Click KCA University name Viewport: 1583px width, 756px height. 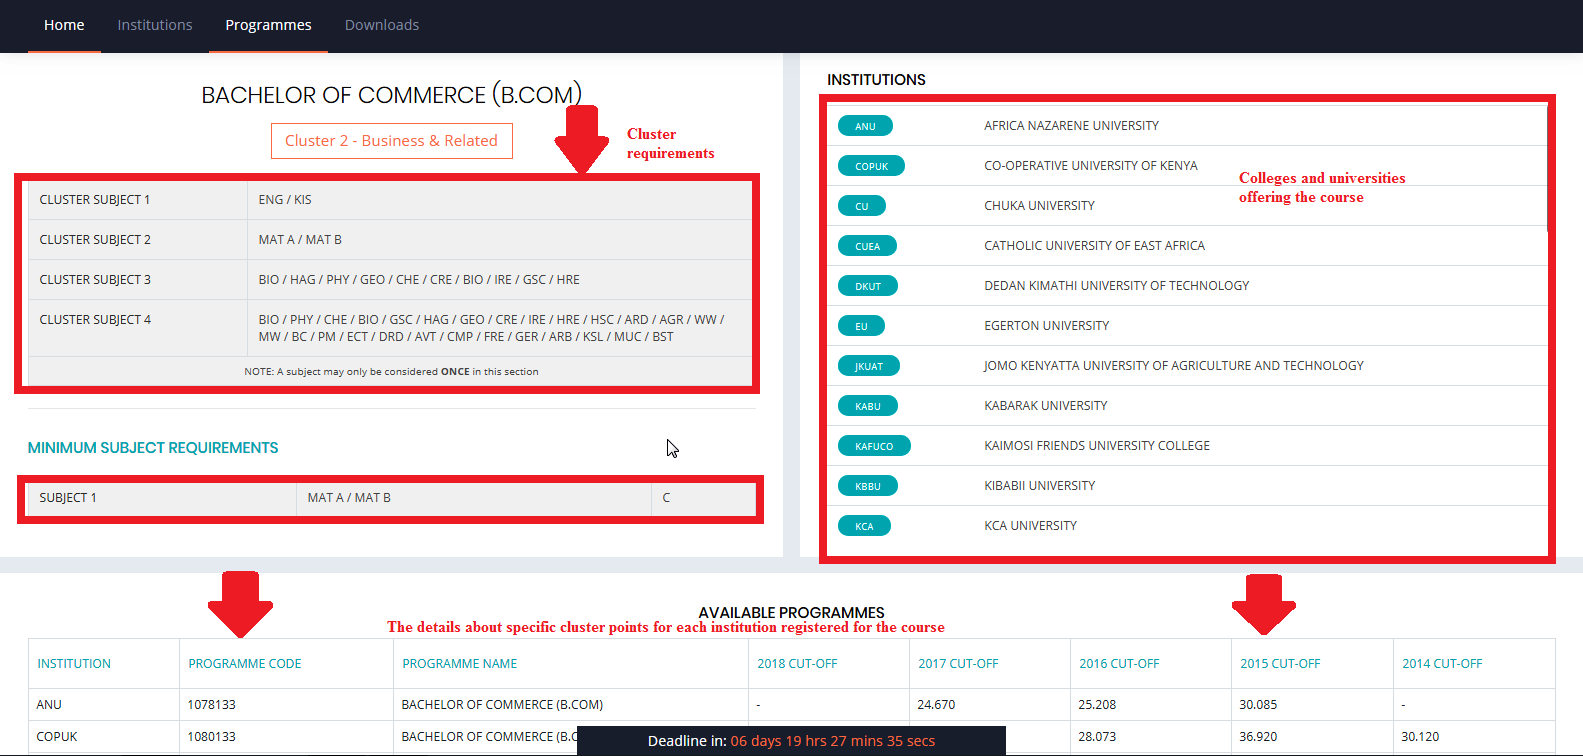point(1030,526)
